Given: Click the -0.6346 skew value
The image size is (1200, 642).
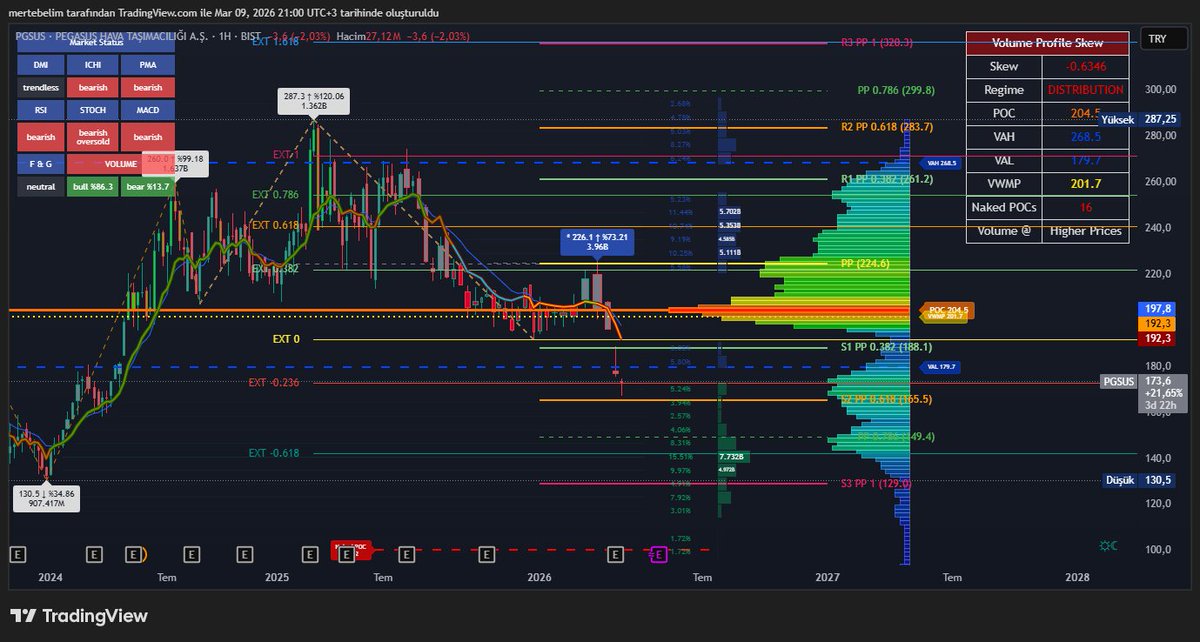Looking at the screenshot, I should point(1085,66).
